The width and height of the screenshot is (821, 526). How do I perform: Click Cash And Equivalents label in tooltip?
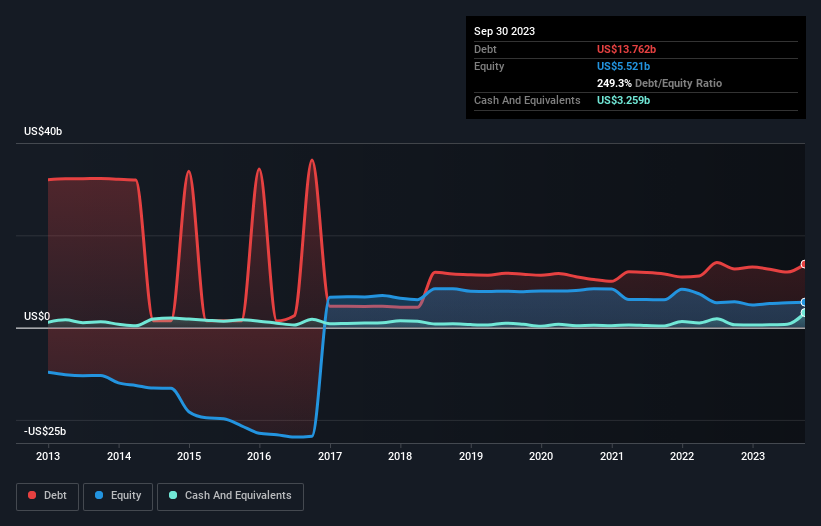[x=527, y=100]
